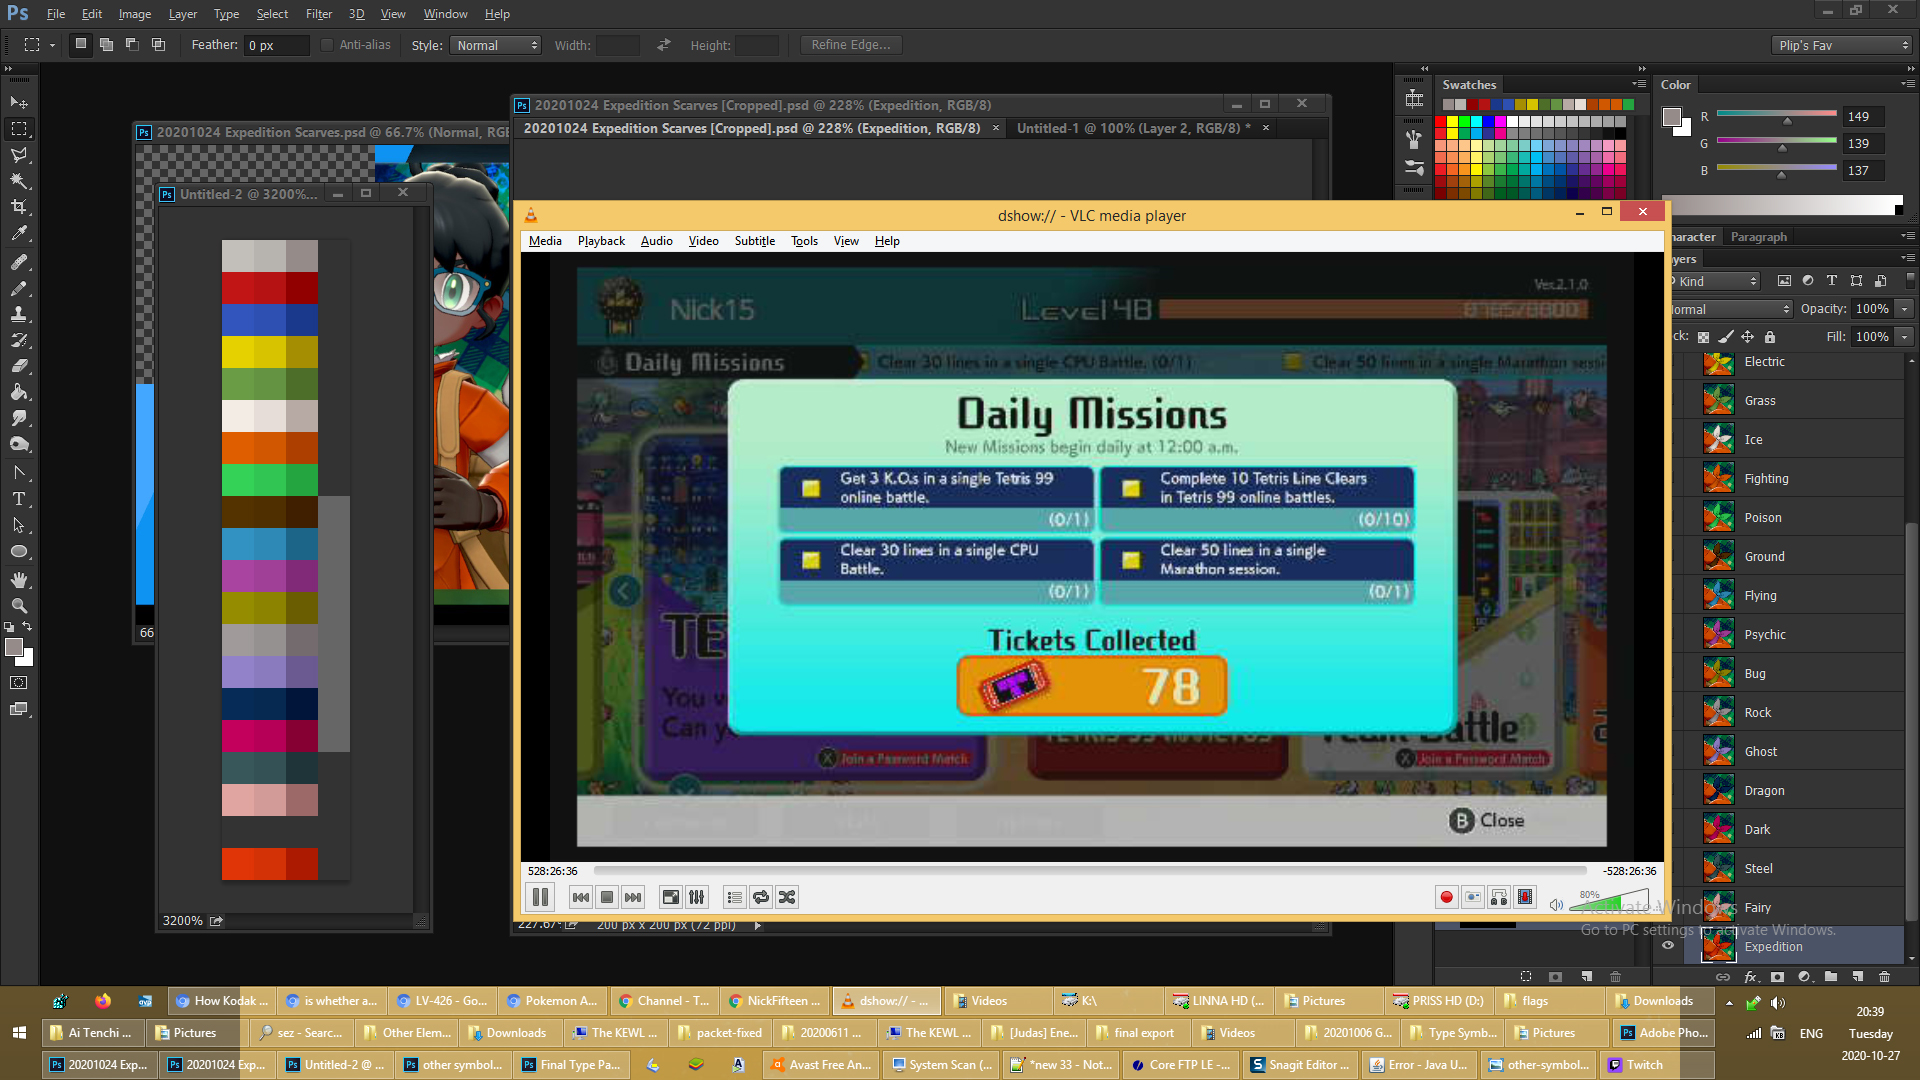
Task: Toggle VLC playlist view
Action: 735,897
